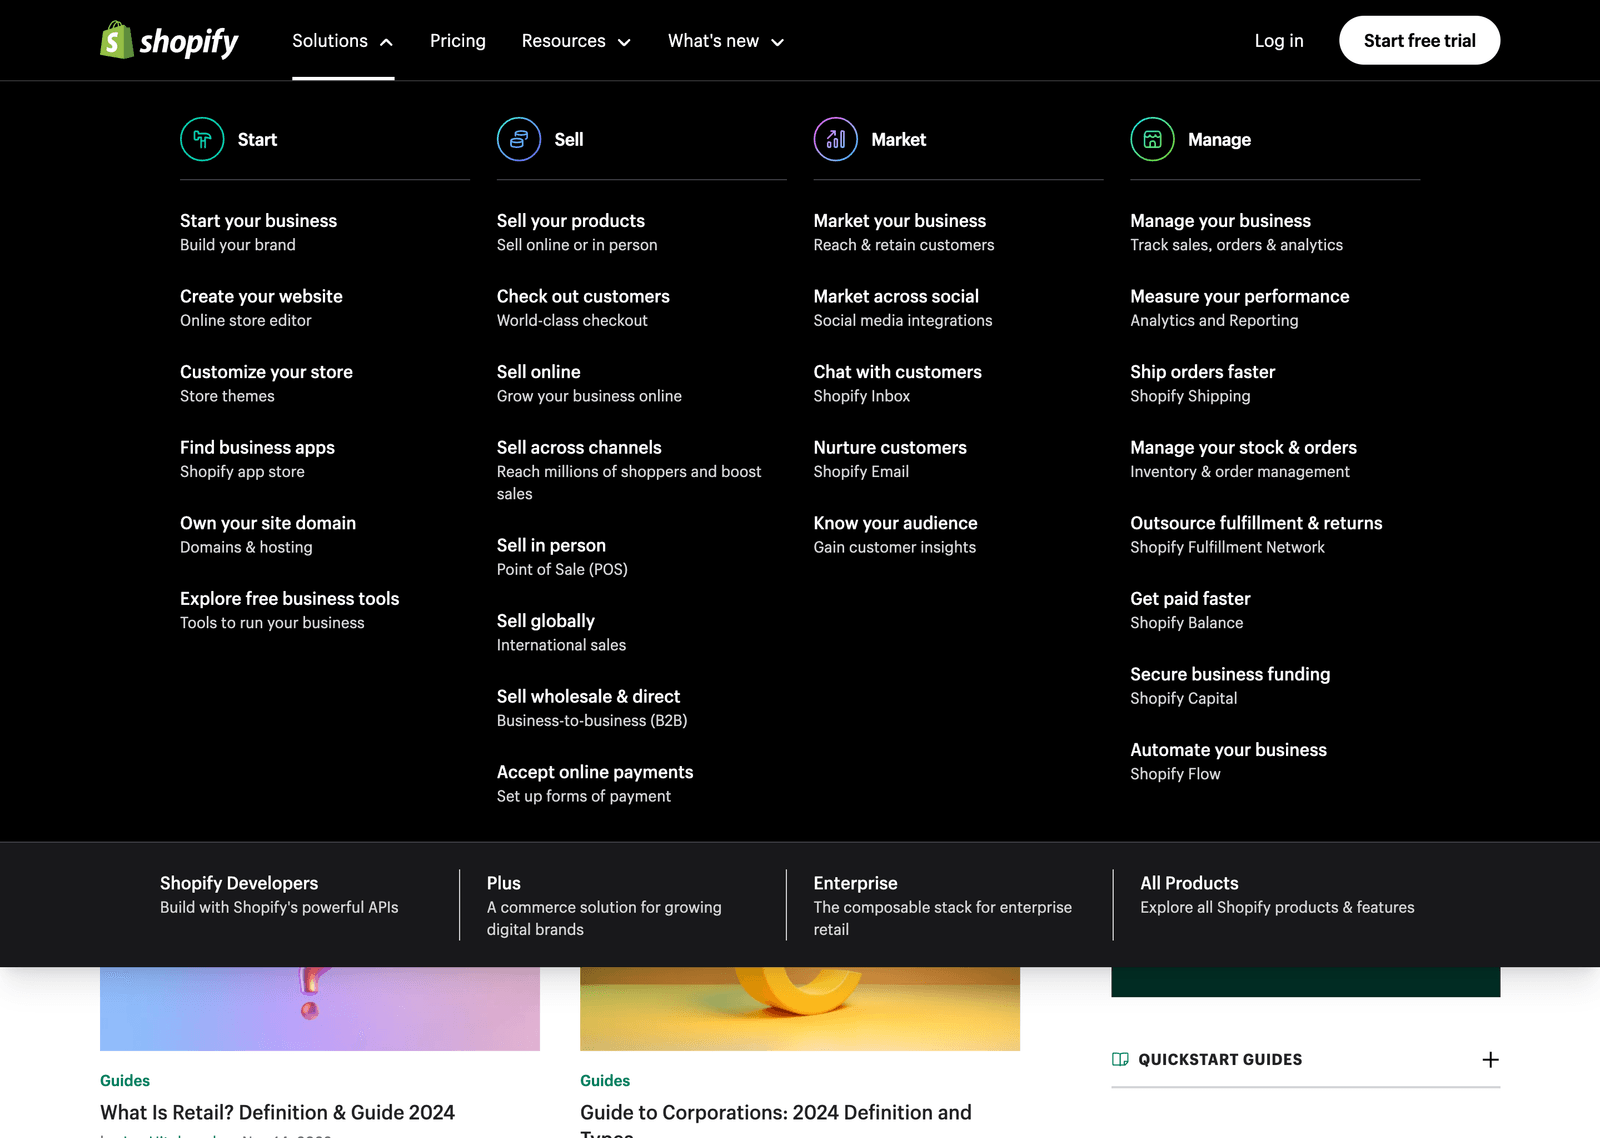This screenshot has height=1138, width=1600.
Task: Select Sell your products
Action: pyautogui.click(x=577, y=232)
